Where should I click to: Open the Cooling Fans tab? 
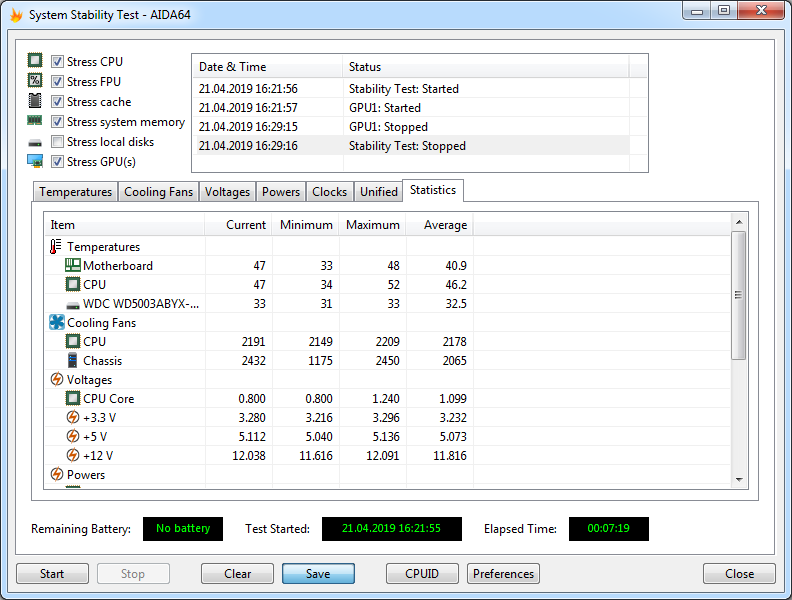click(x=159, y=192)
